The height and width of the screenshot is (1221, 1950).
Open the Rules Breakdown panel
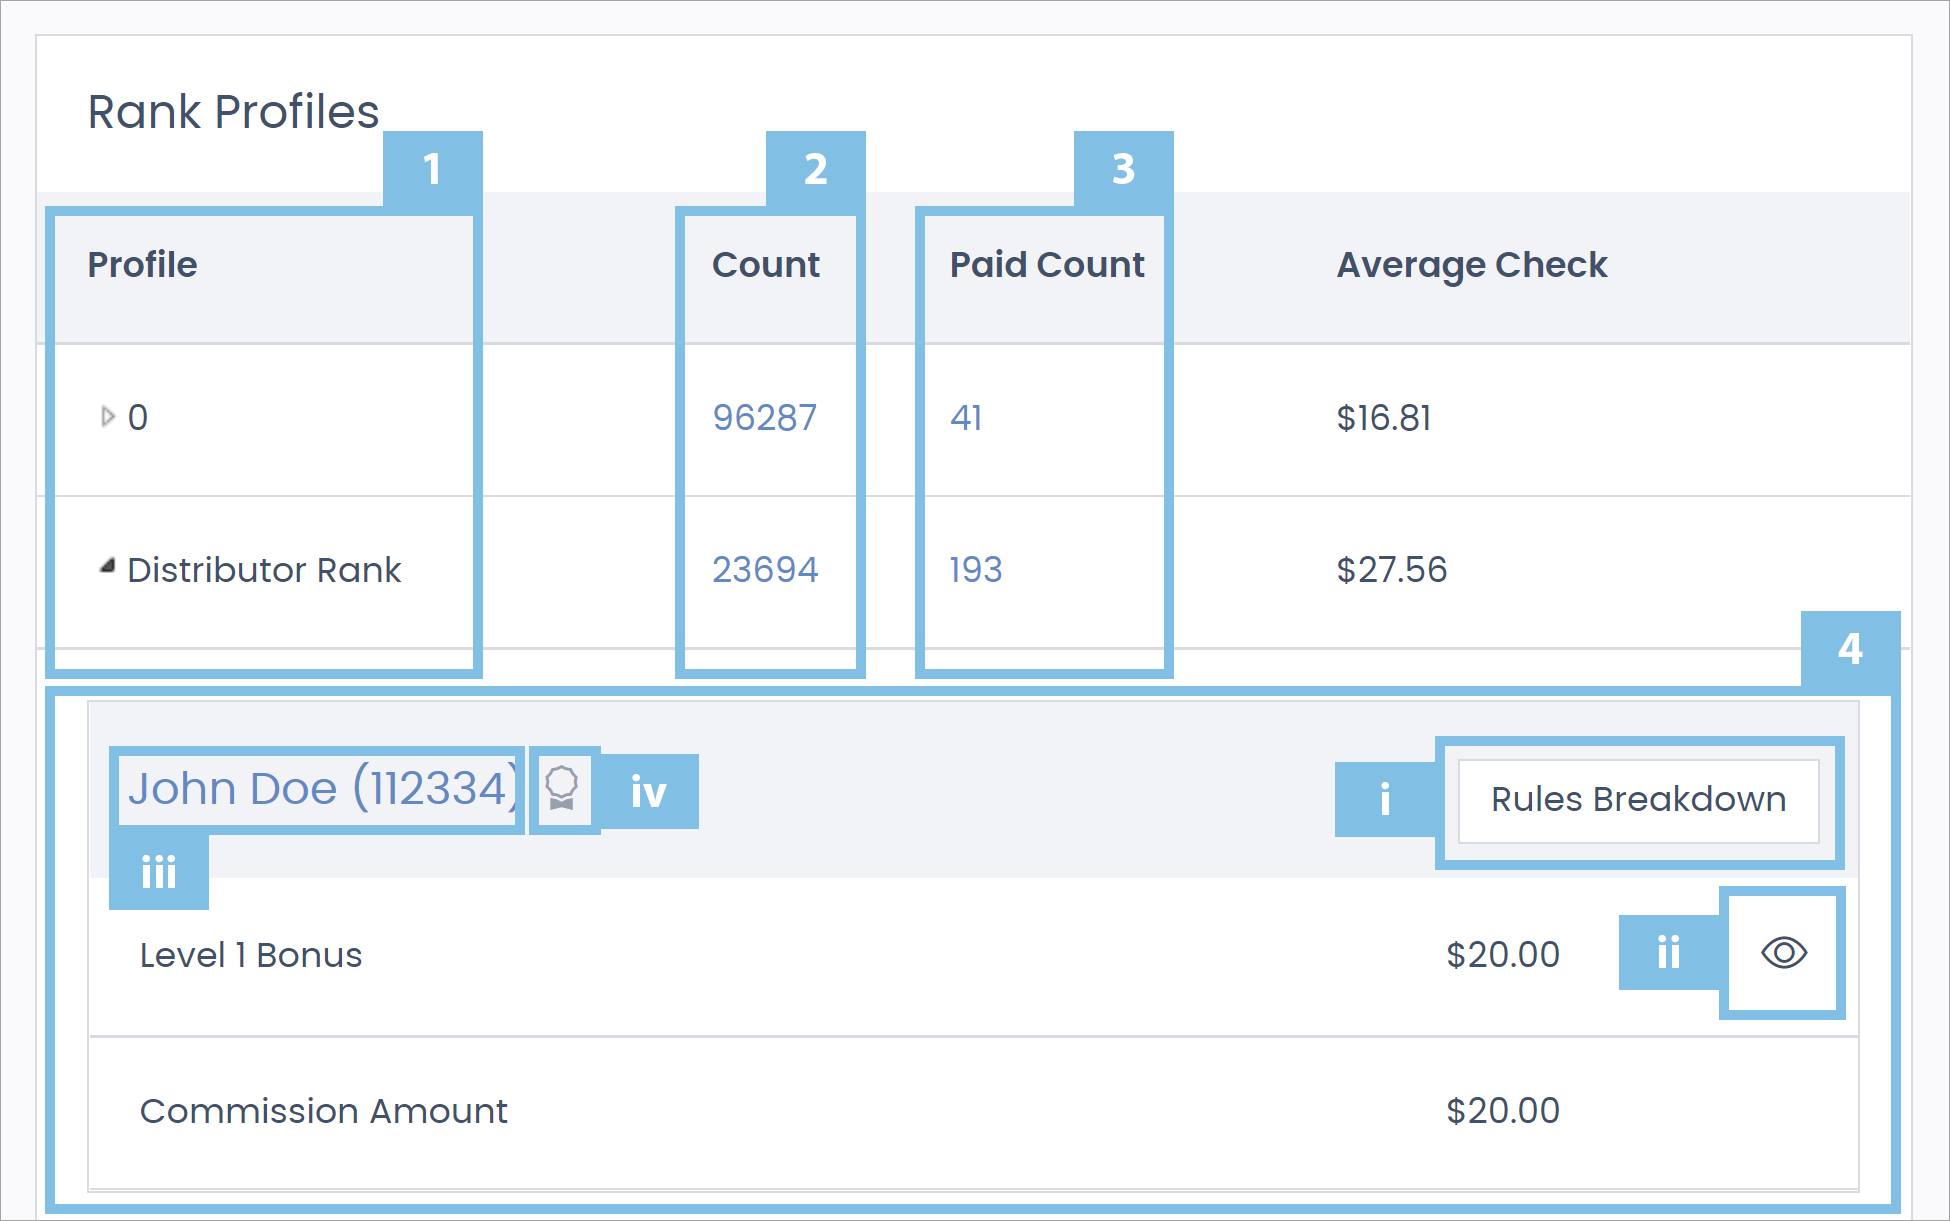pyautogui.click(x=1638, y=799)
